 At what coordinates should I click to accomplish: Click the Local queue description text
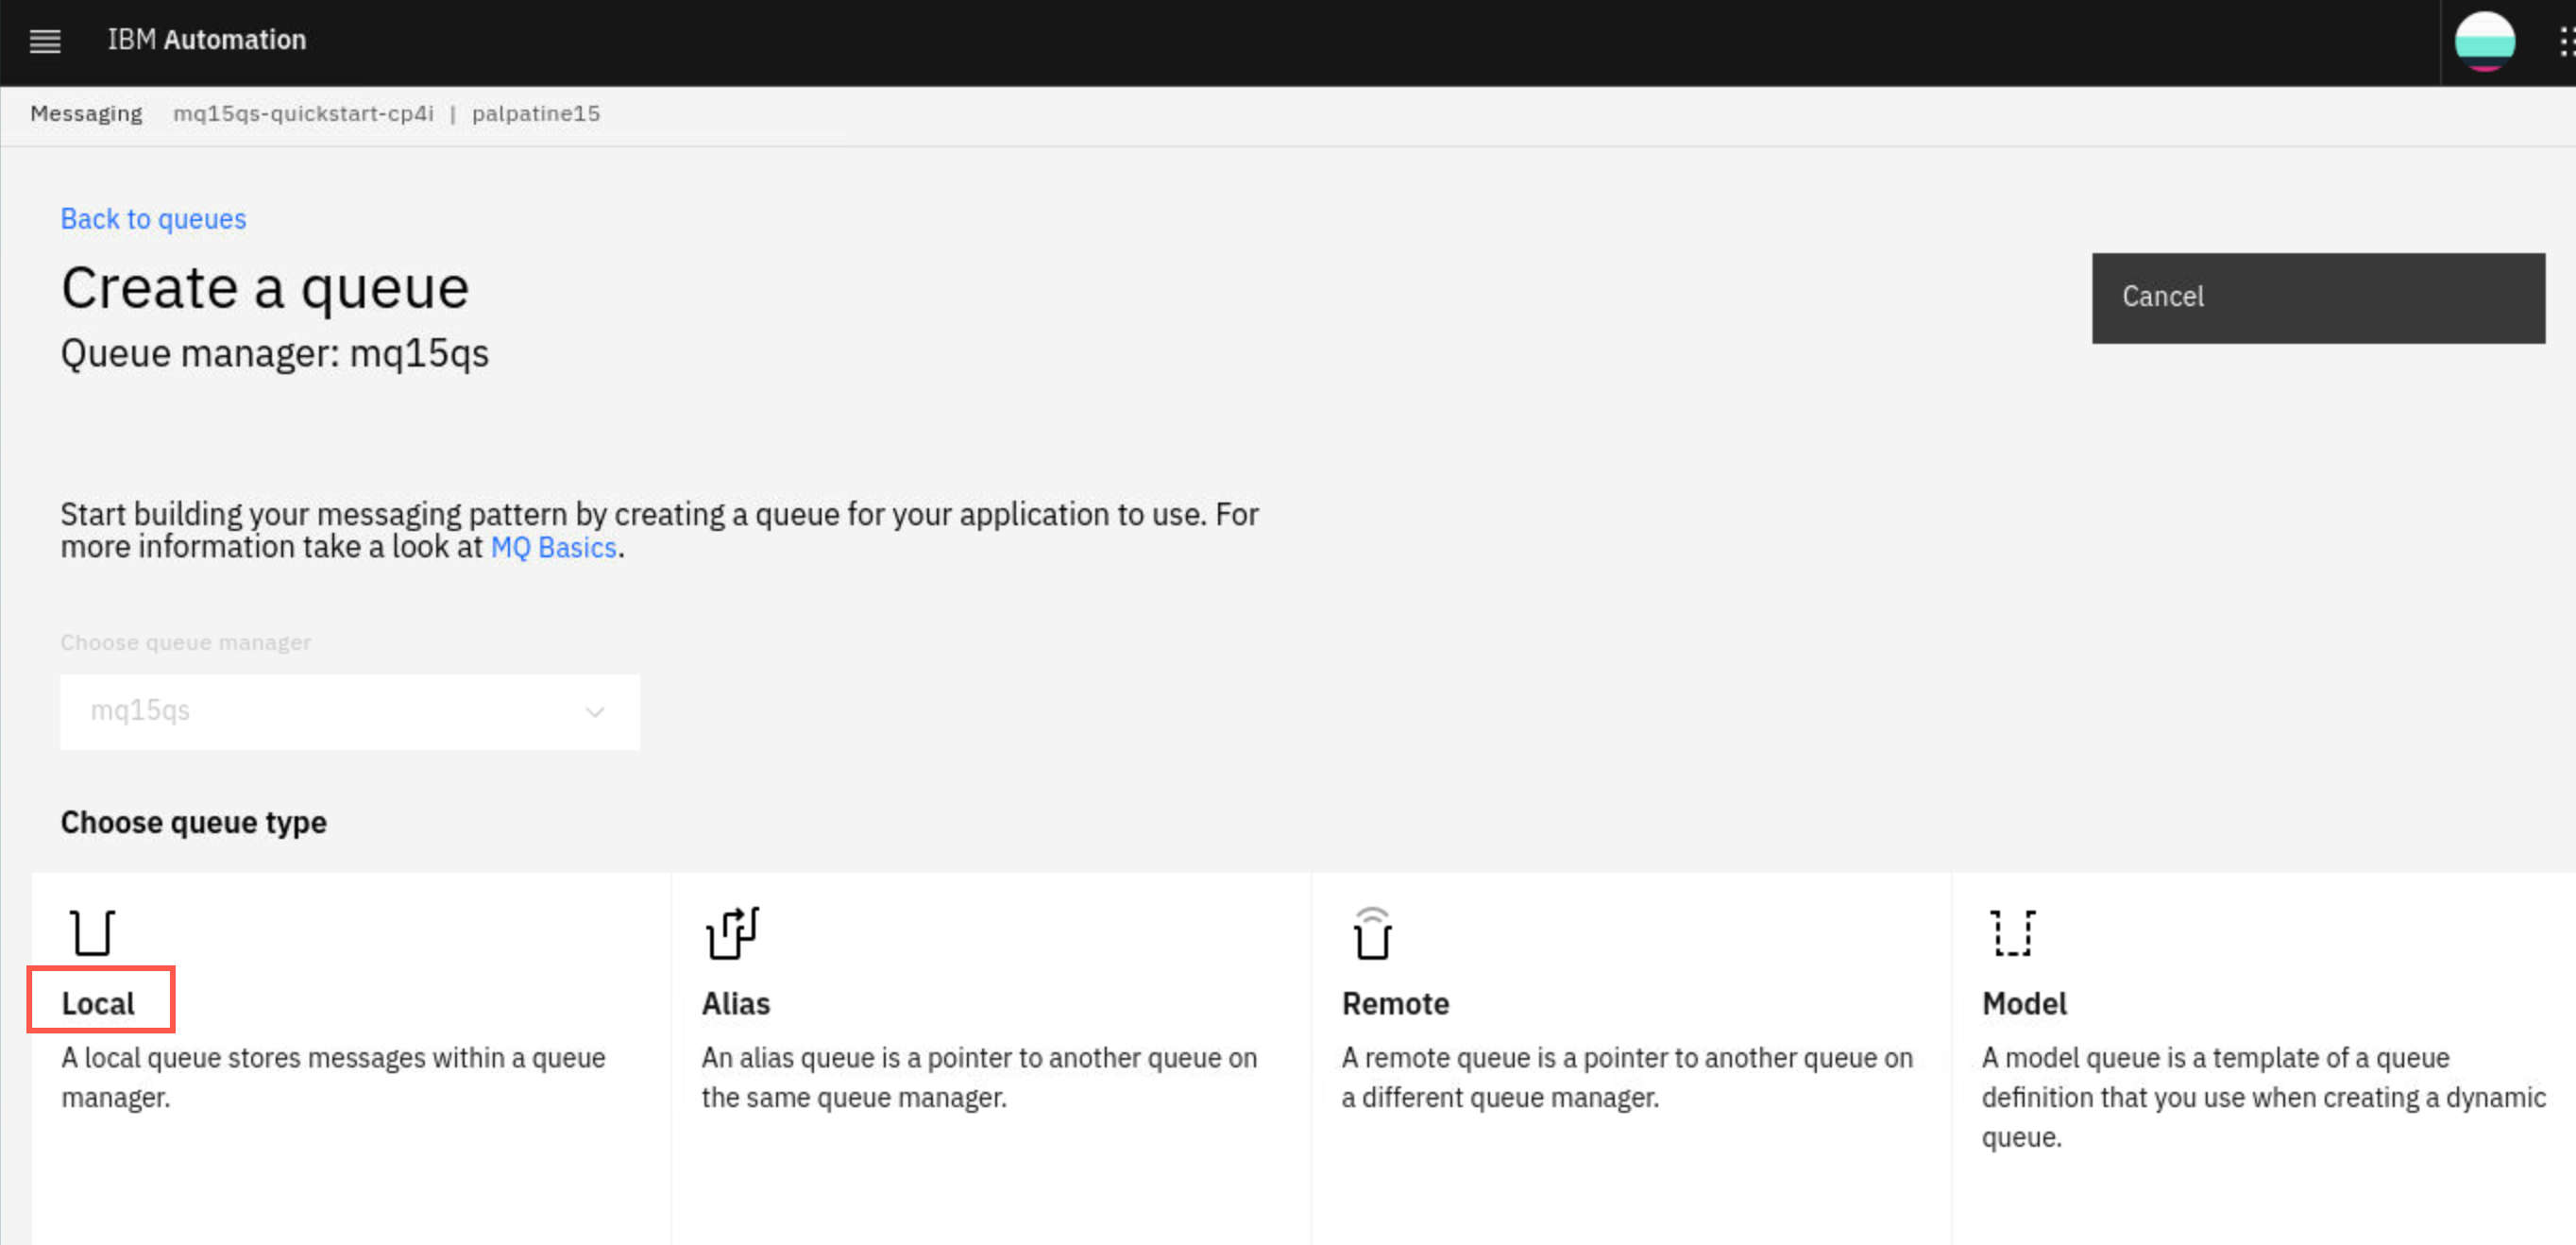[x=333, y=1077]
